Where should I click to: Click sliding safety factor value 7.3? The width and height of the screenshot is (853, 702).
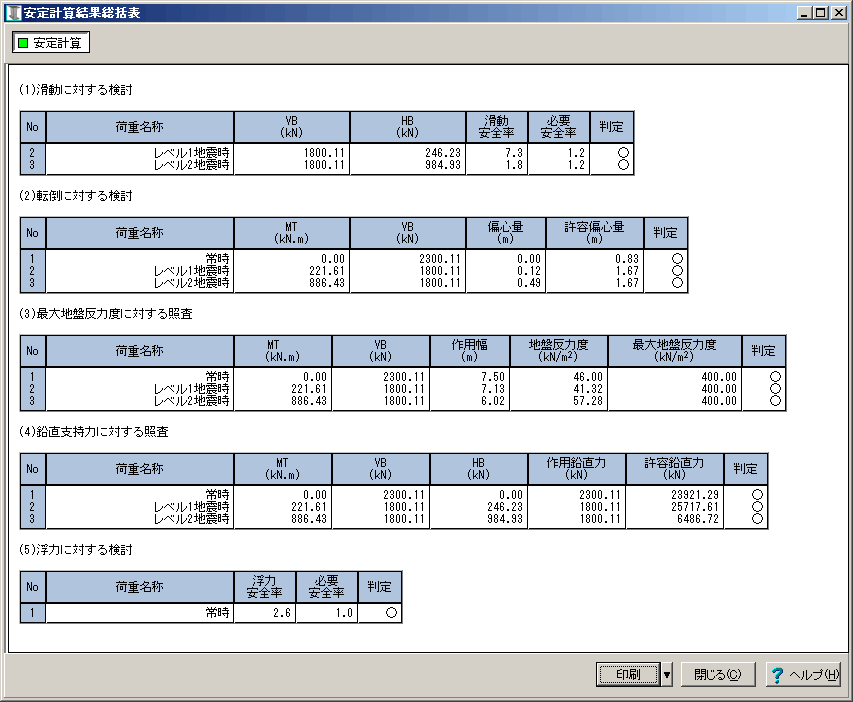pyautogui.click(x=514, y=153)
